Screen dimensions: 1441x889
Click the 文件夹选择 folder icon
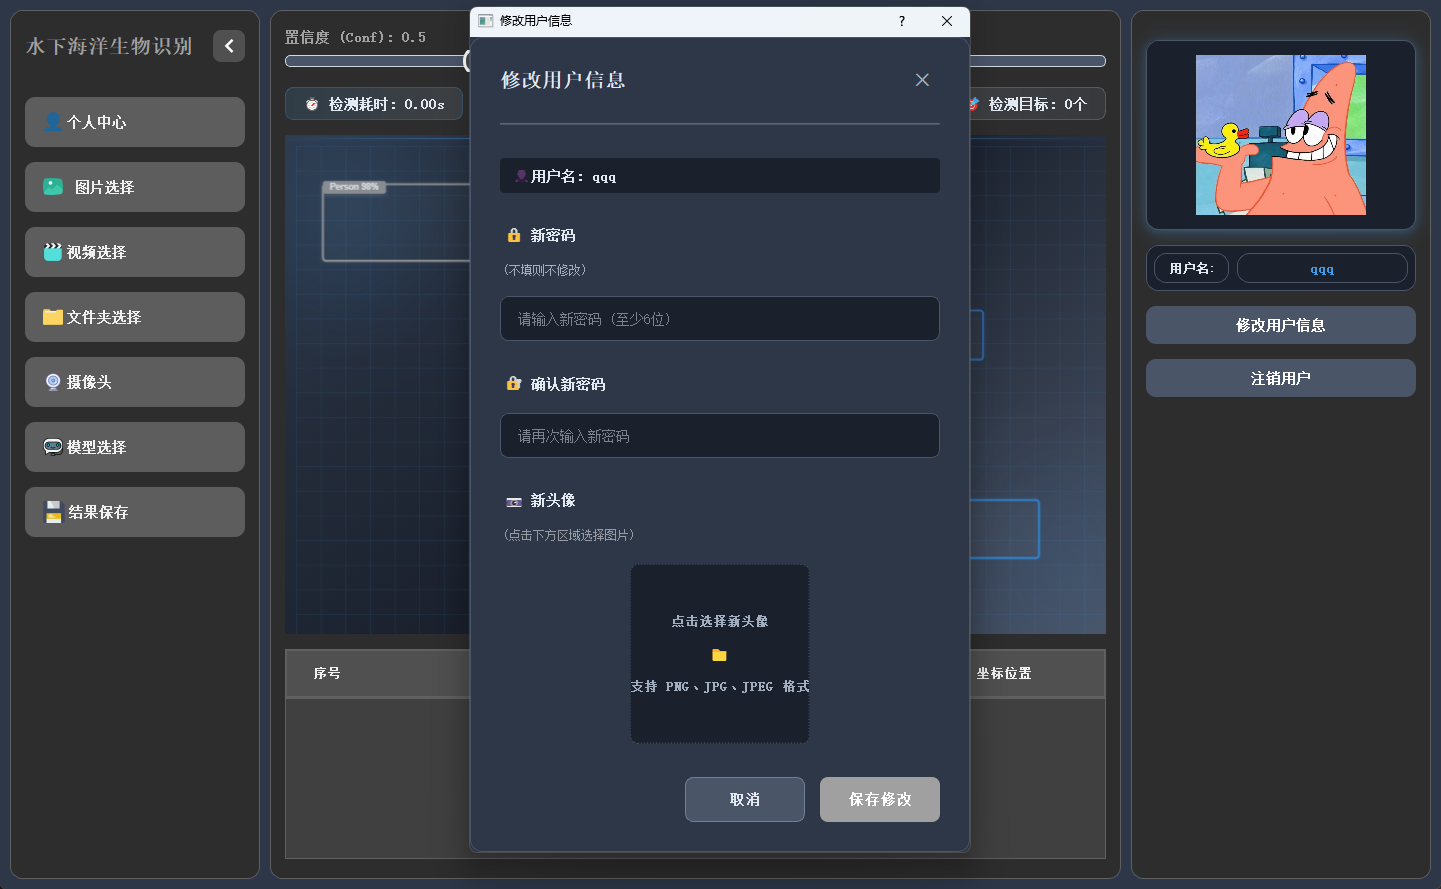pos(53,317)
